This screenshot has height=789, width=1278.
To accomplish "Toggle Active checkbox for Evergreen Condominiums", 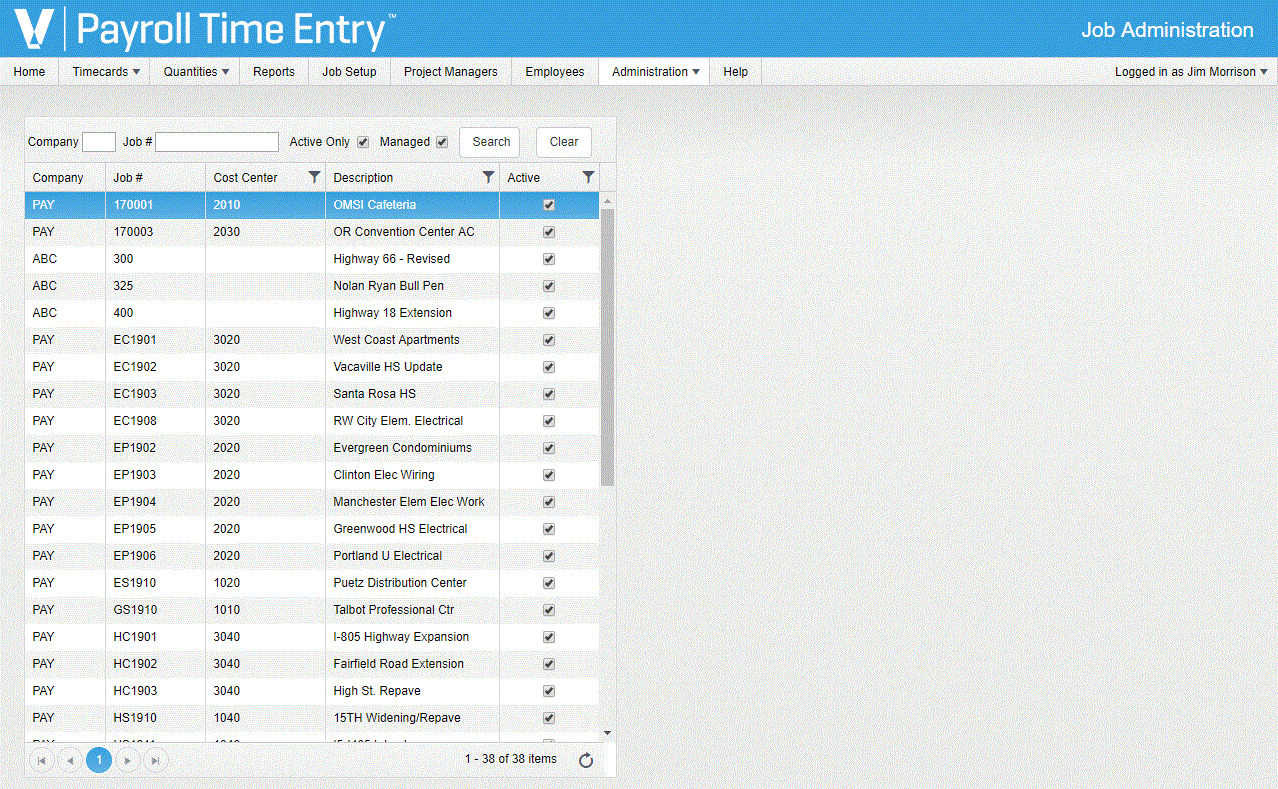I will click(548, 448).
